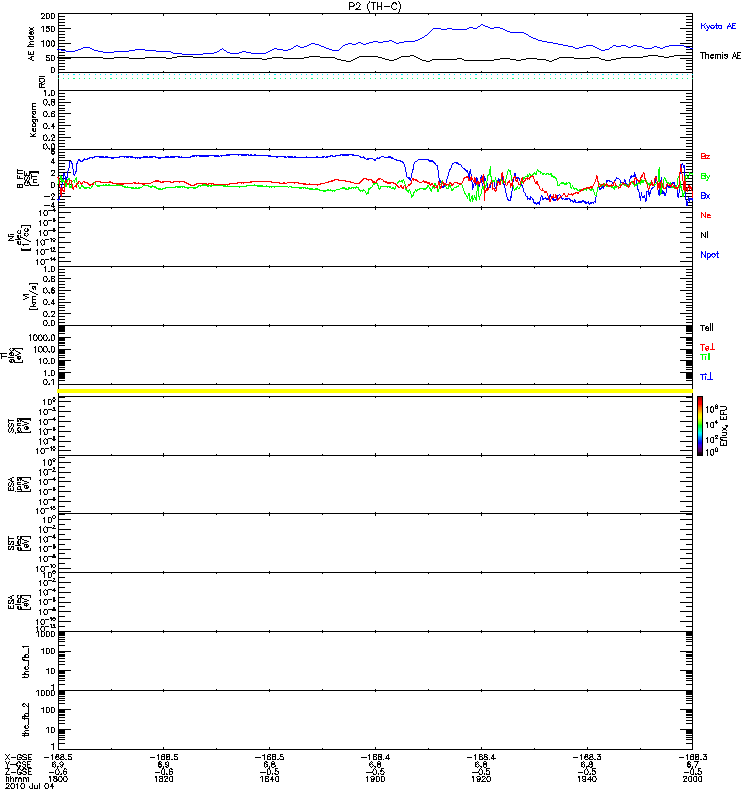Viewport: 750px width, 800px height.
Task: Click the yellow horizontal bar below Ti panel
Action: [375, 391]
